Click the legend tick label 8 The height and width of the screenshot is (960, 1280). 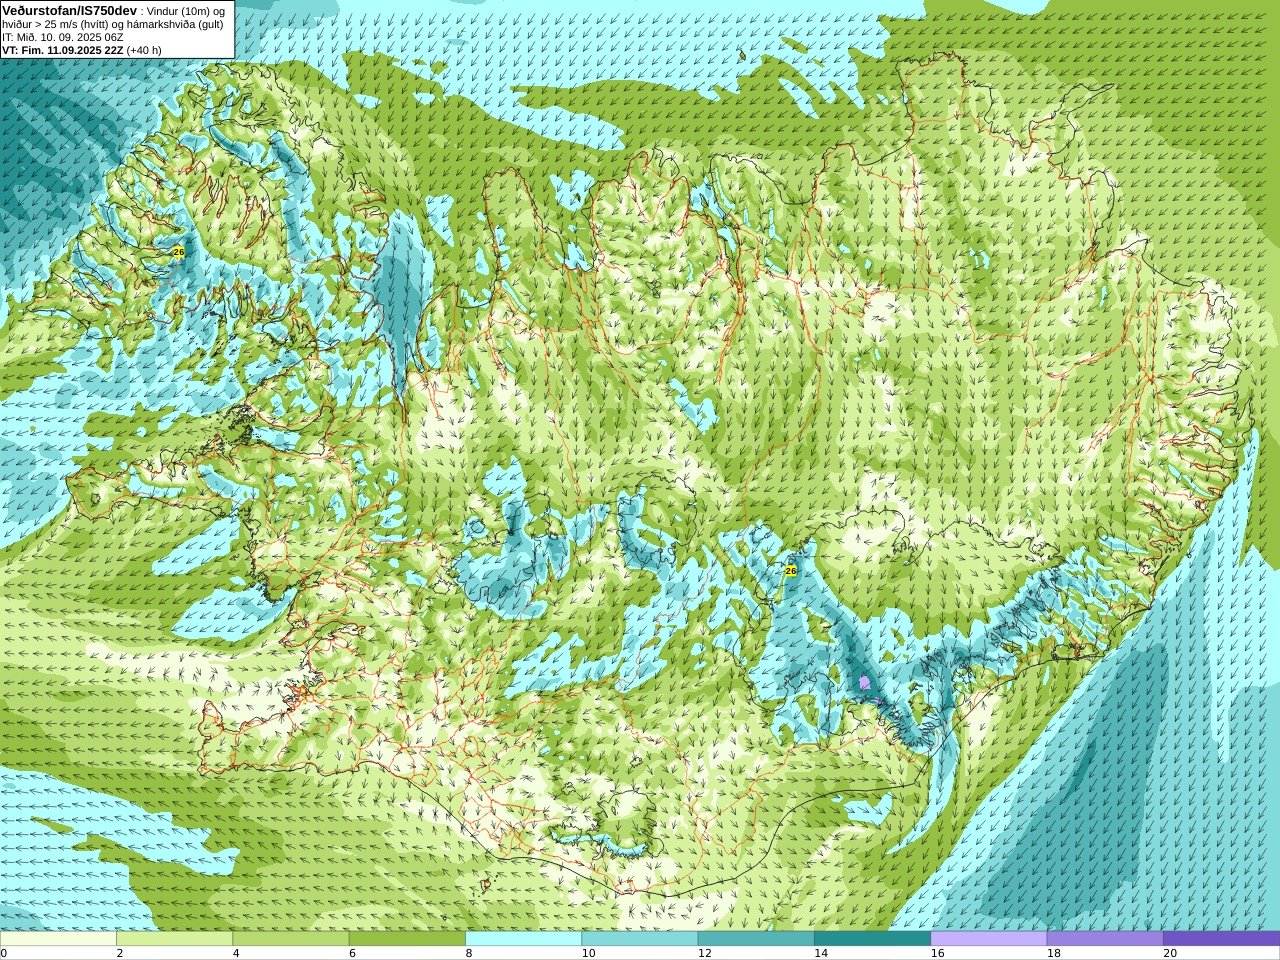[469, 953]
